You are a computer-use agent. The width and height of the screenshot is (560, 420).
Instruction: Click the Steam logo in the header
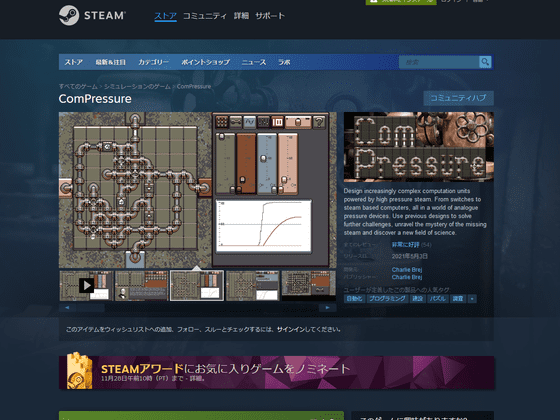[92, 15]
